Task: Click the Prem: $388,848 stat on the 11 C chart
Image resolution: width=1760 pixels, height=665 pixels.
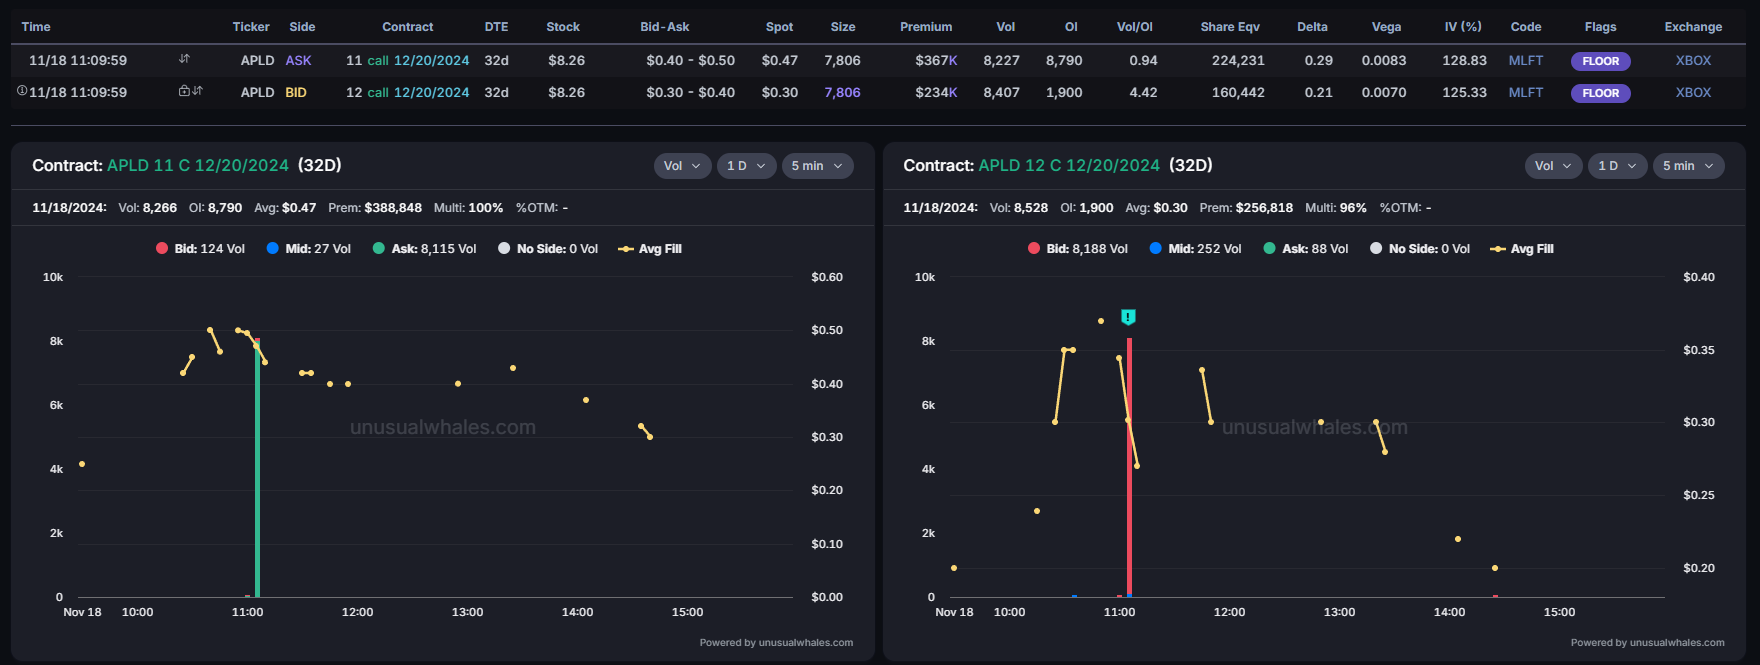Action: coord(375,208)
